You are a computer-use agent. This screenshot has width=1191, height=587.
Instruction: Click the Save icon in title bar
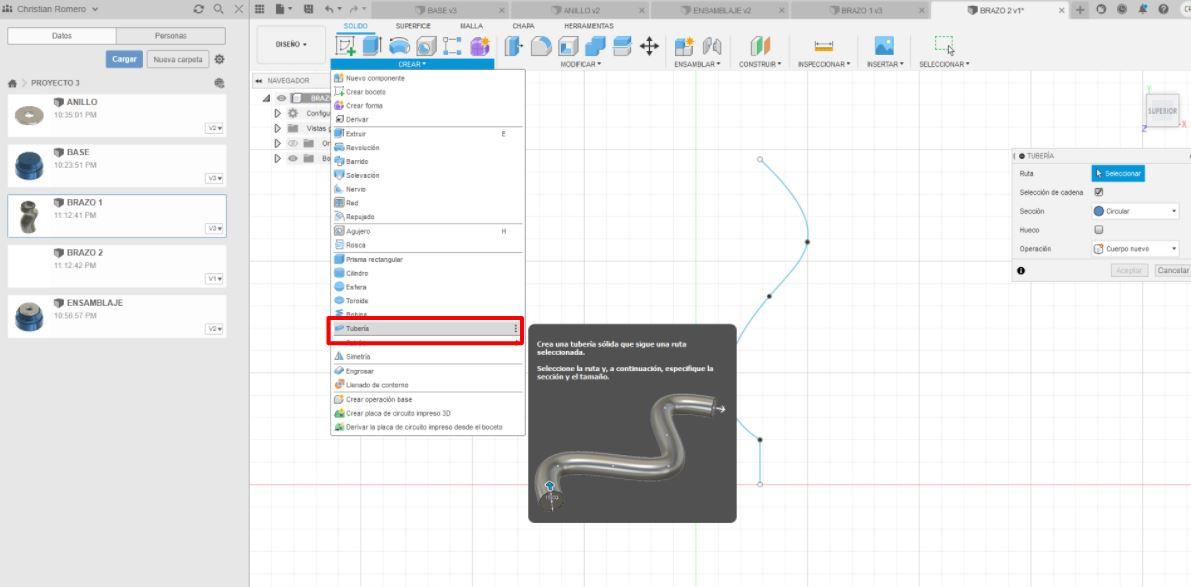[x=308, y=9]
